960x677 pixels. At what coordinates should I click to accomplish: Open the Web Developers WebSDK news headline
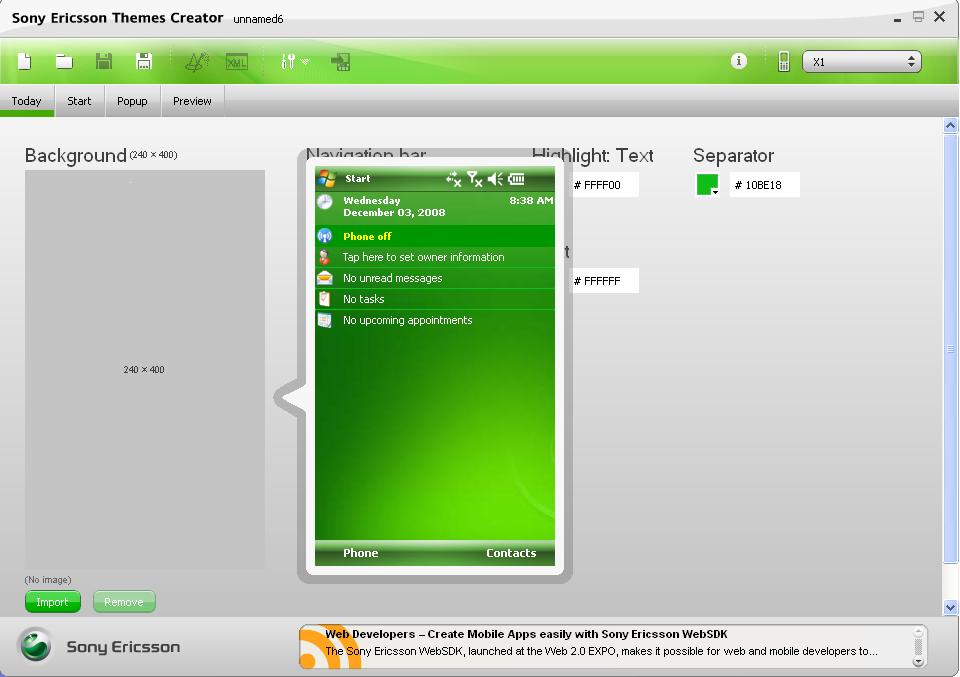pyautogui.click(x=527, y=634)
